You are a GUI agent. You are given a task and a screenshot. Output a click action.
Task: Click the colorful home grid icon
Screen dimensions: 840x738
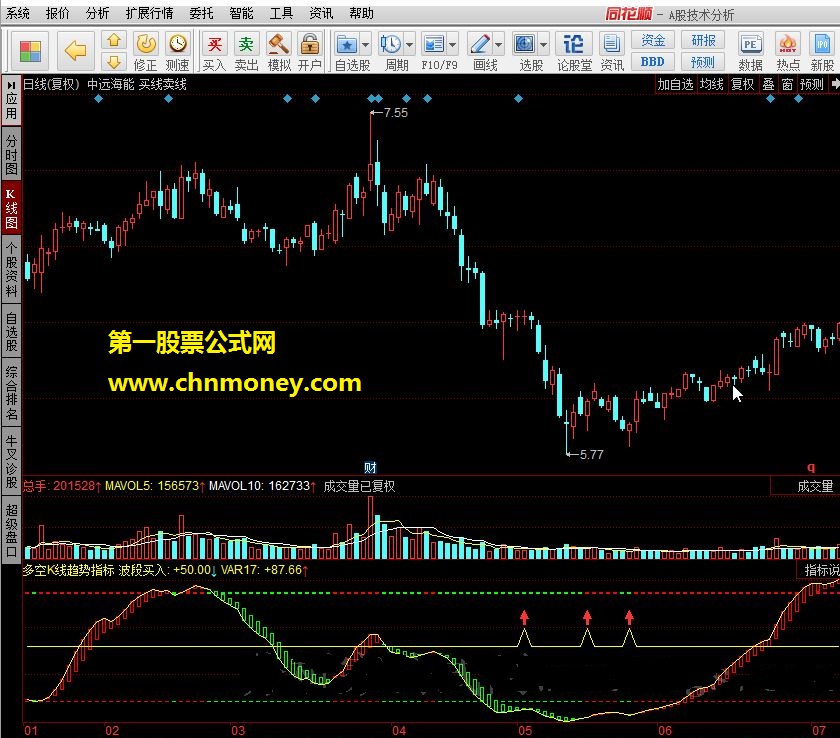30,51
